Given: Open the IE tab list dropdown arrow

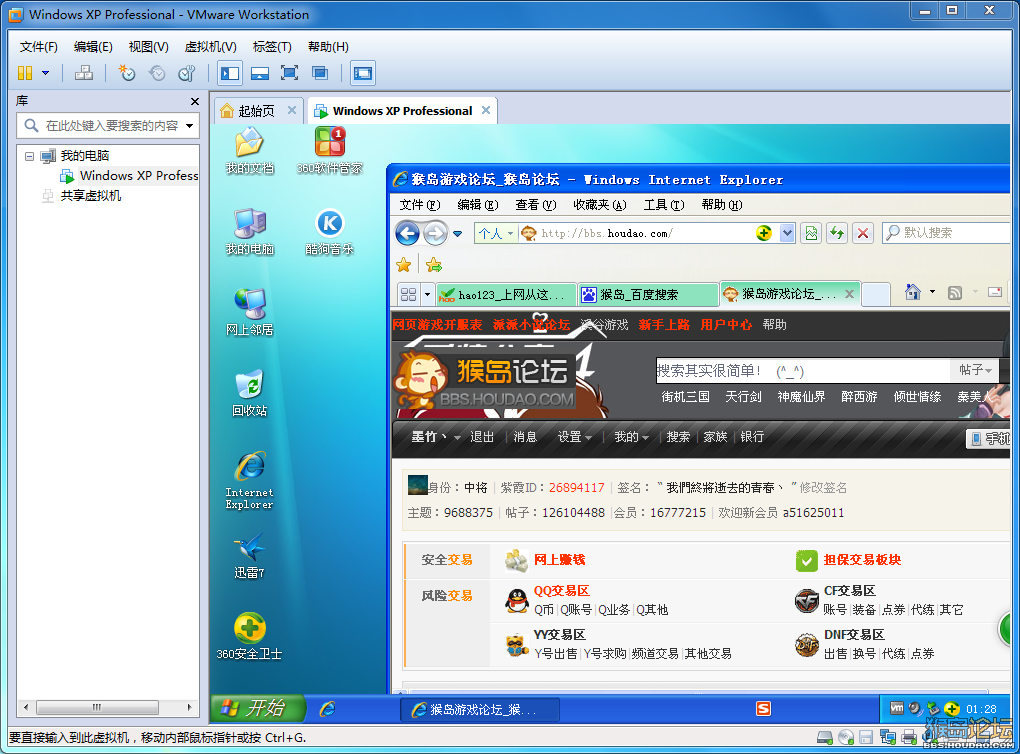Looking at the screenshot, I should pyautogui.click(x=427, y=295).
